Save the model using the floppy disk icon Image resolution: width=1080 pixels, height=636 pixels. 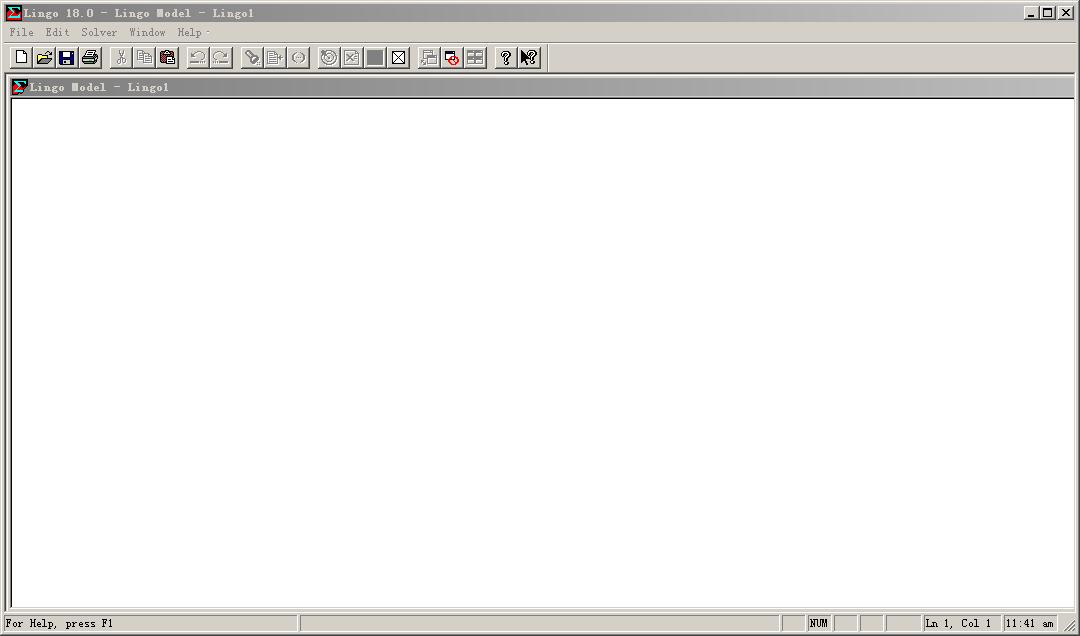point(67,58)
